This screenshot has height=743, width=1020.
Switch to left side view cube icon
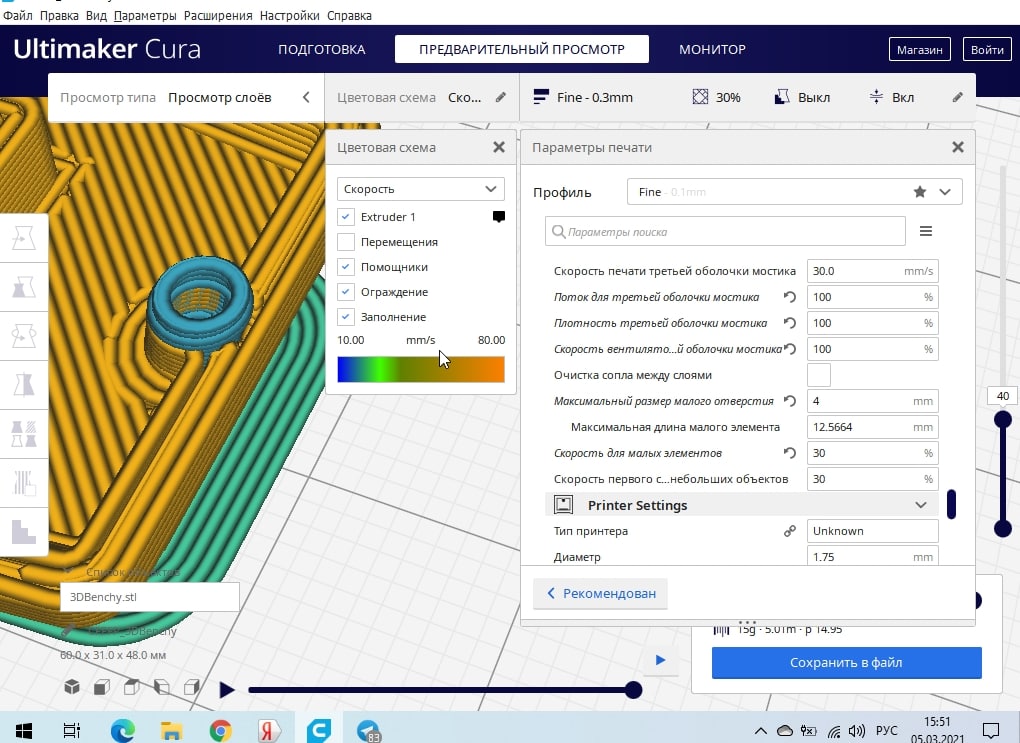click(x=162, y=687)
